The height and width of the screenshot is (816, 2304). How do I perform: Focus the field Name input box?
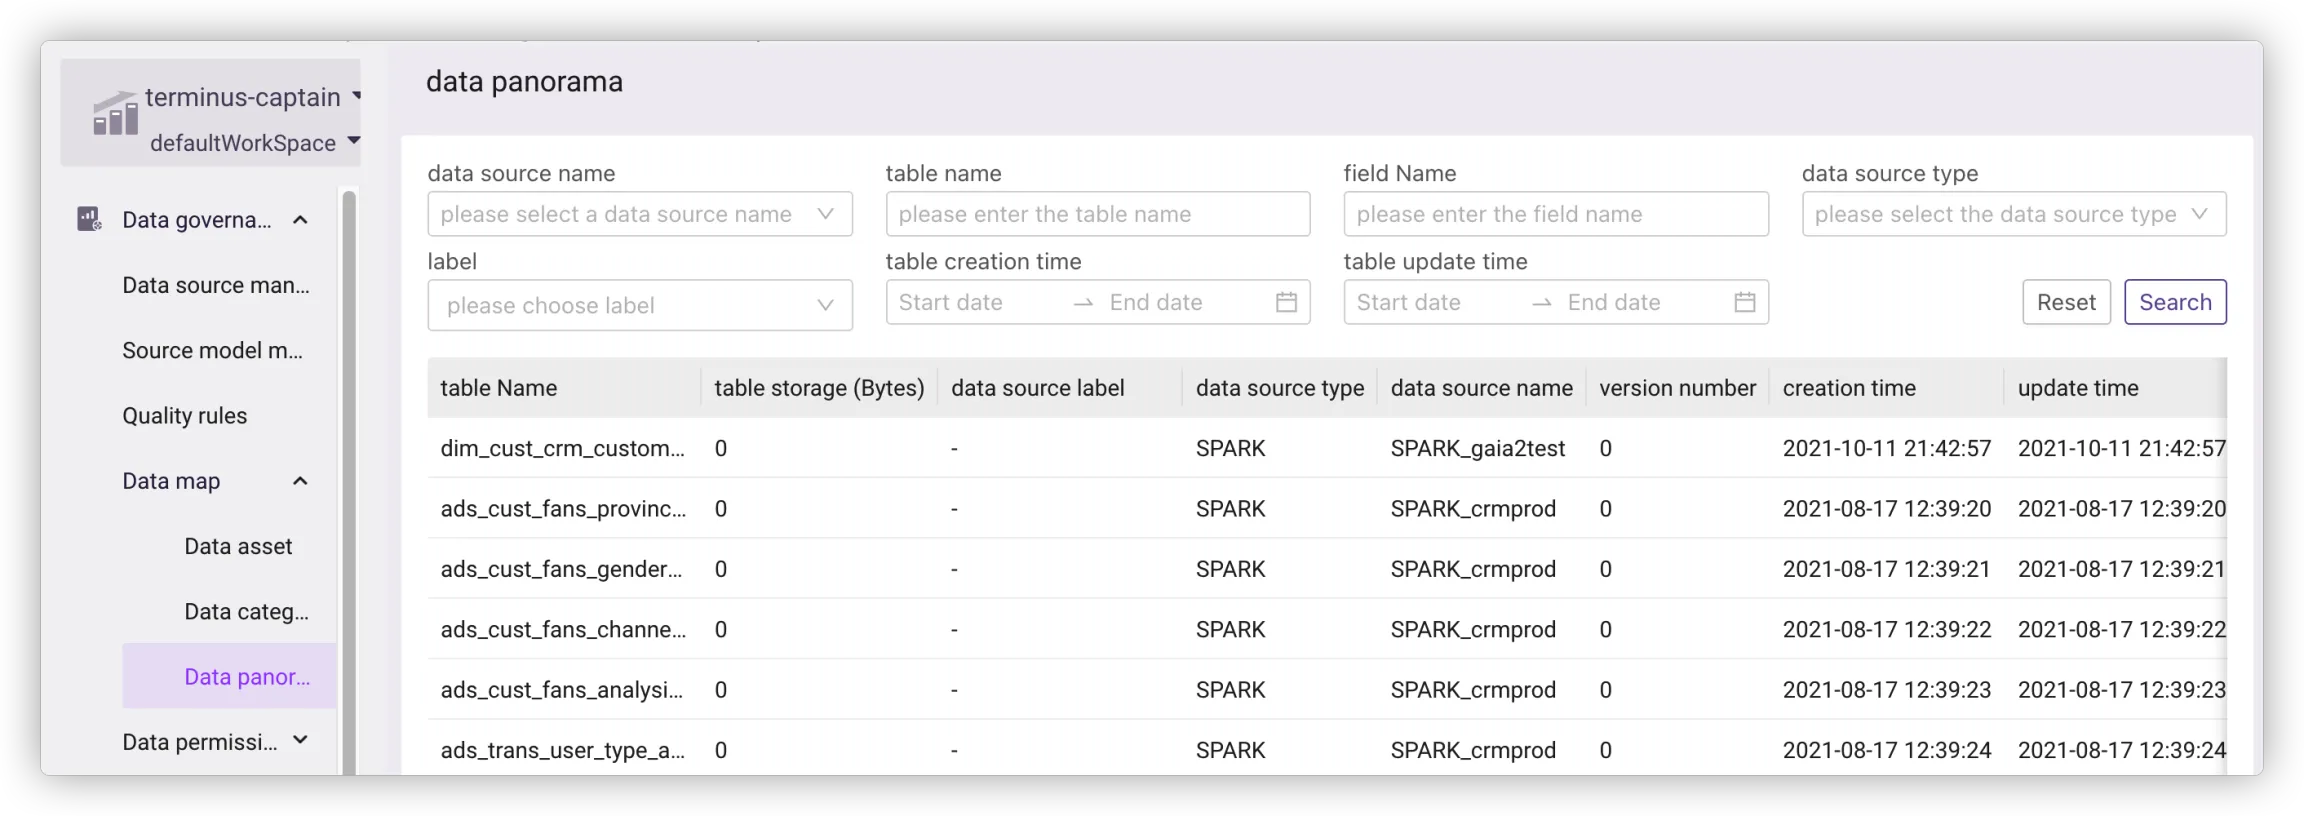(1555, 214)
